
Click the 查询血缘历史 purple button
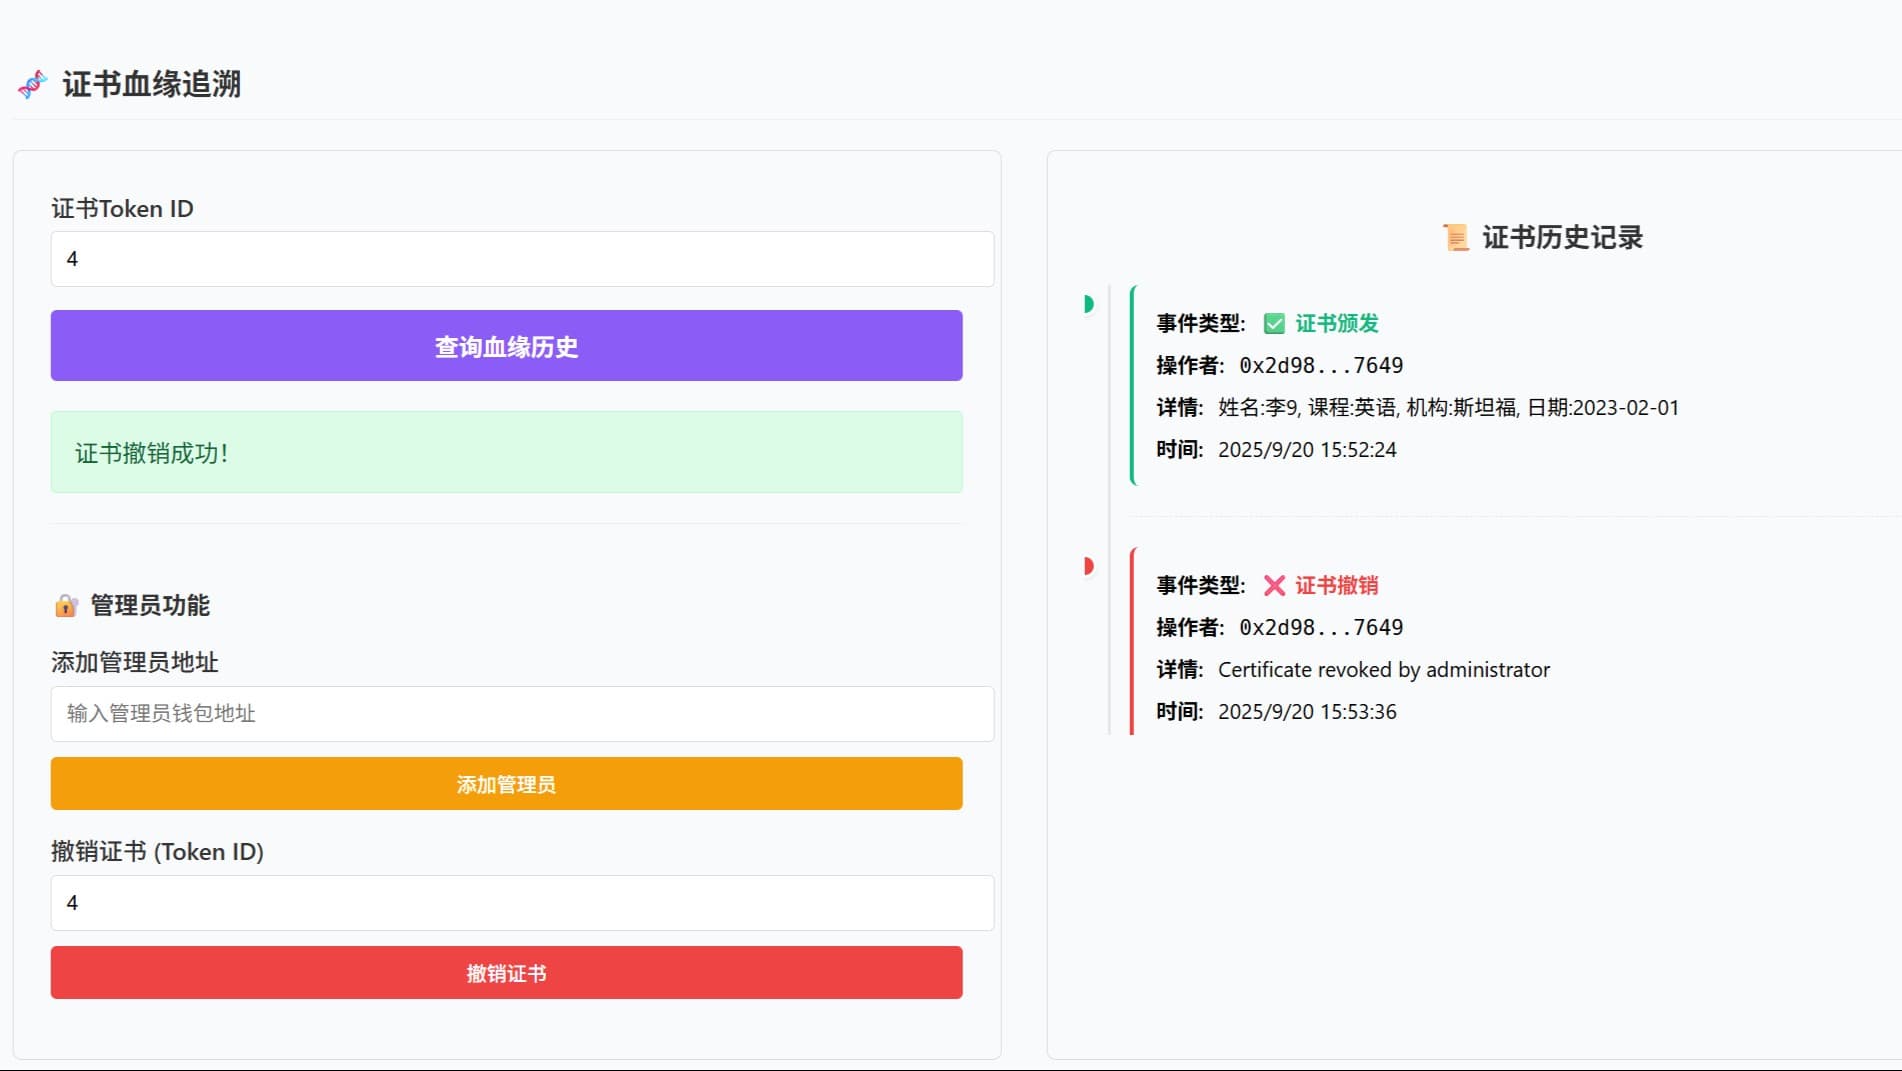[x=506, y=346]
